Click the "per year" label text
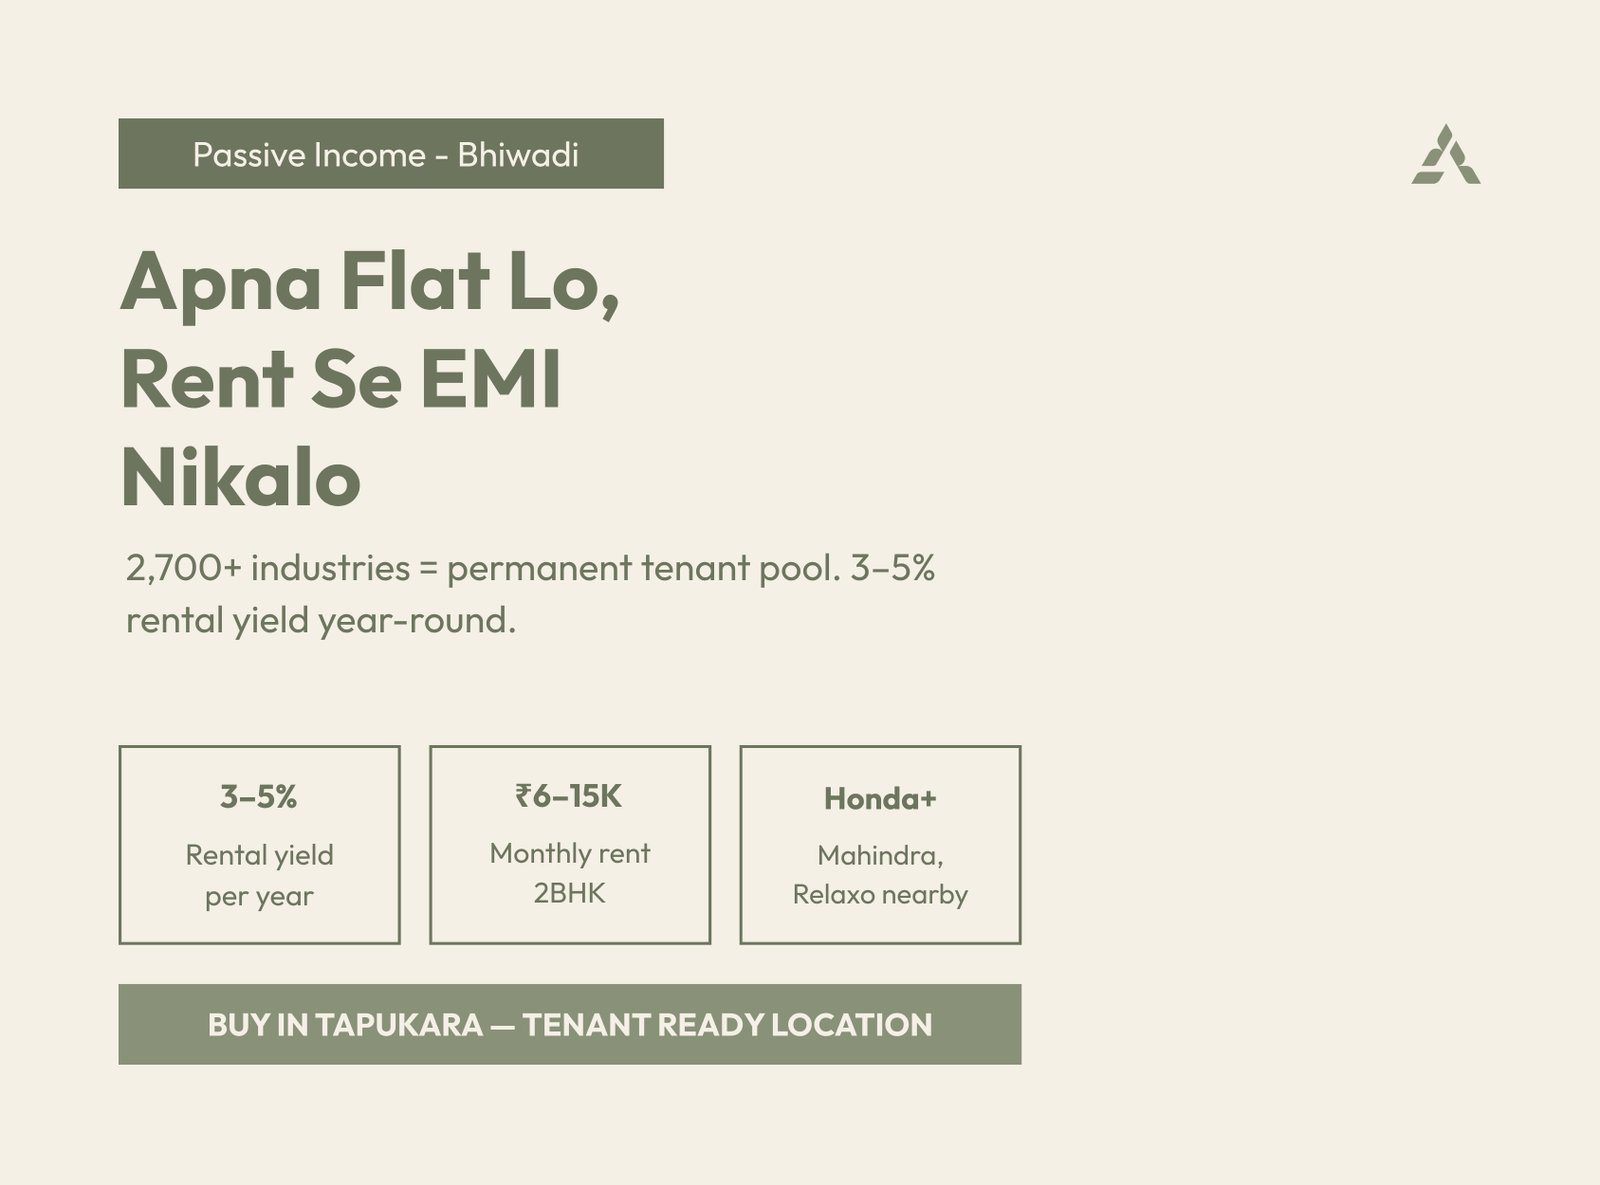Viewport: 1600px width, 1185px height. point(259,896)
